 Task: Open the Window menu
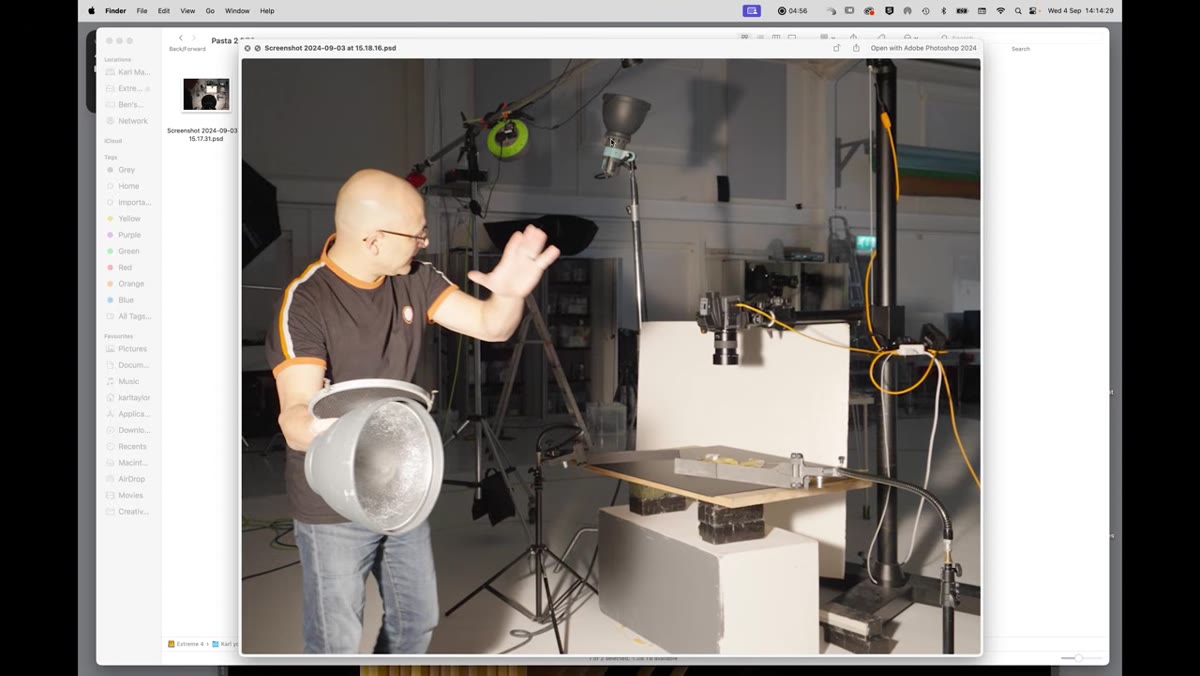pos(237,11)
